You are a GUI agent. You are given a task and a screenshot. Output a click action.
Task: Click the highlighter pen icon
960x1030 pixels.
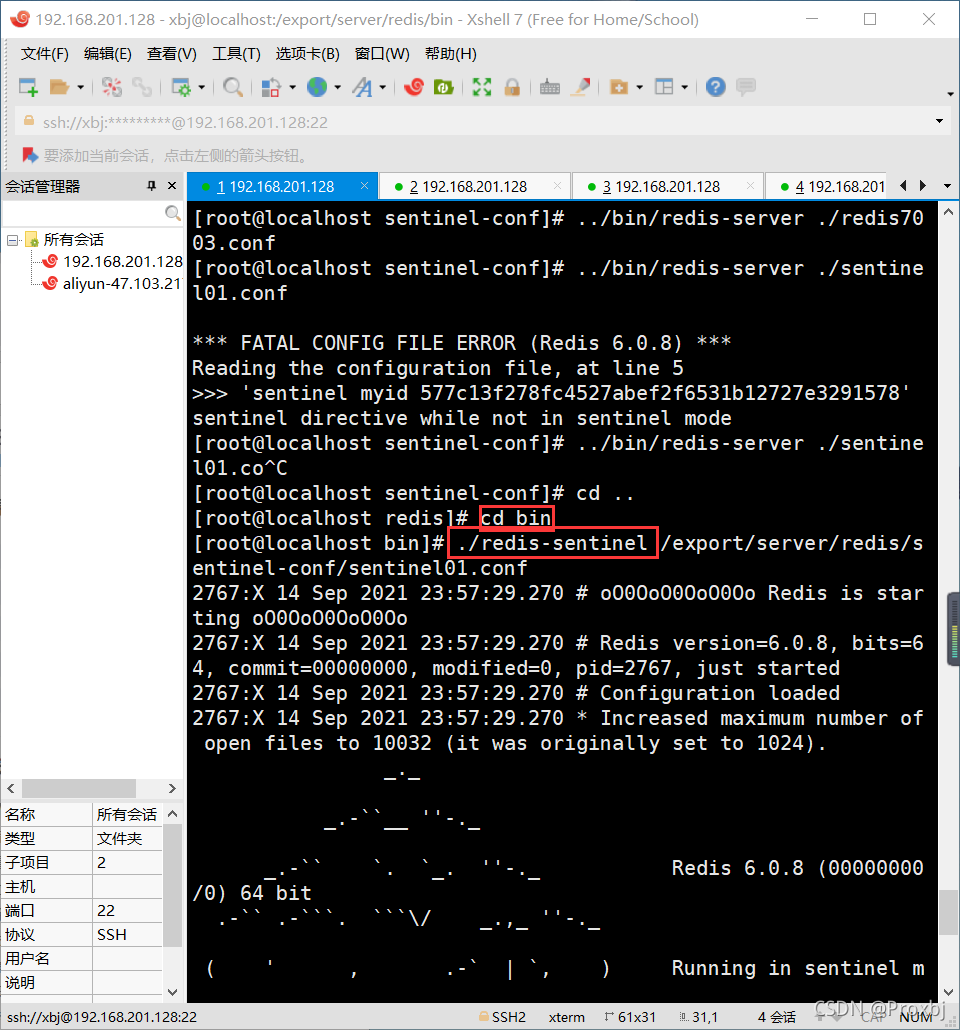(580, 87)
